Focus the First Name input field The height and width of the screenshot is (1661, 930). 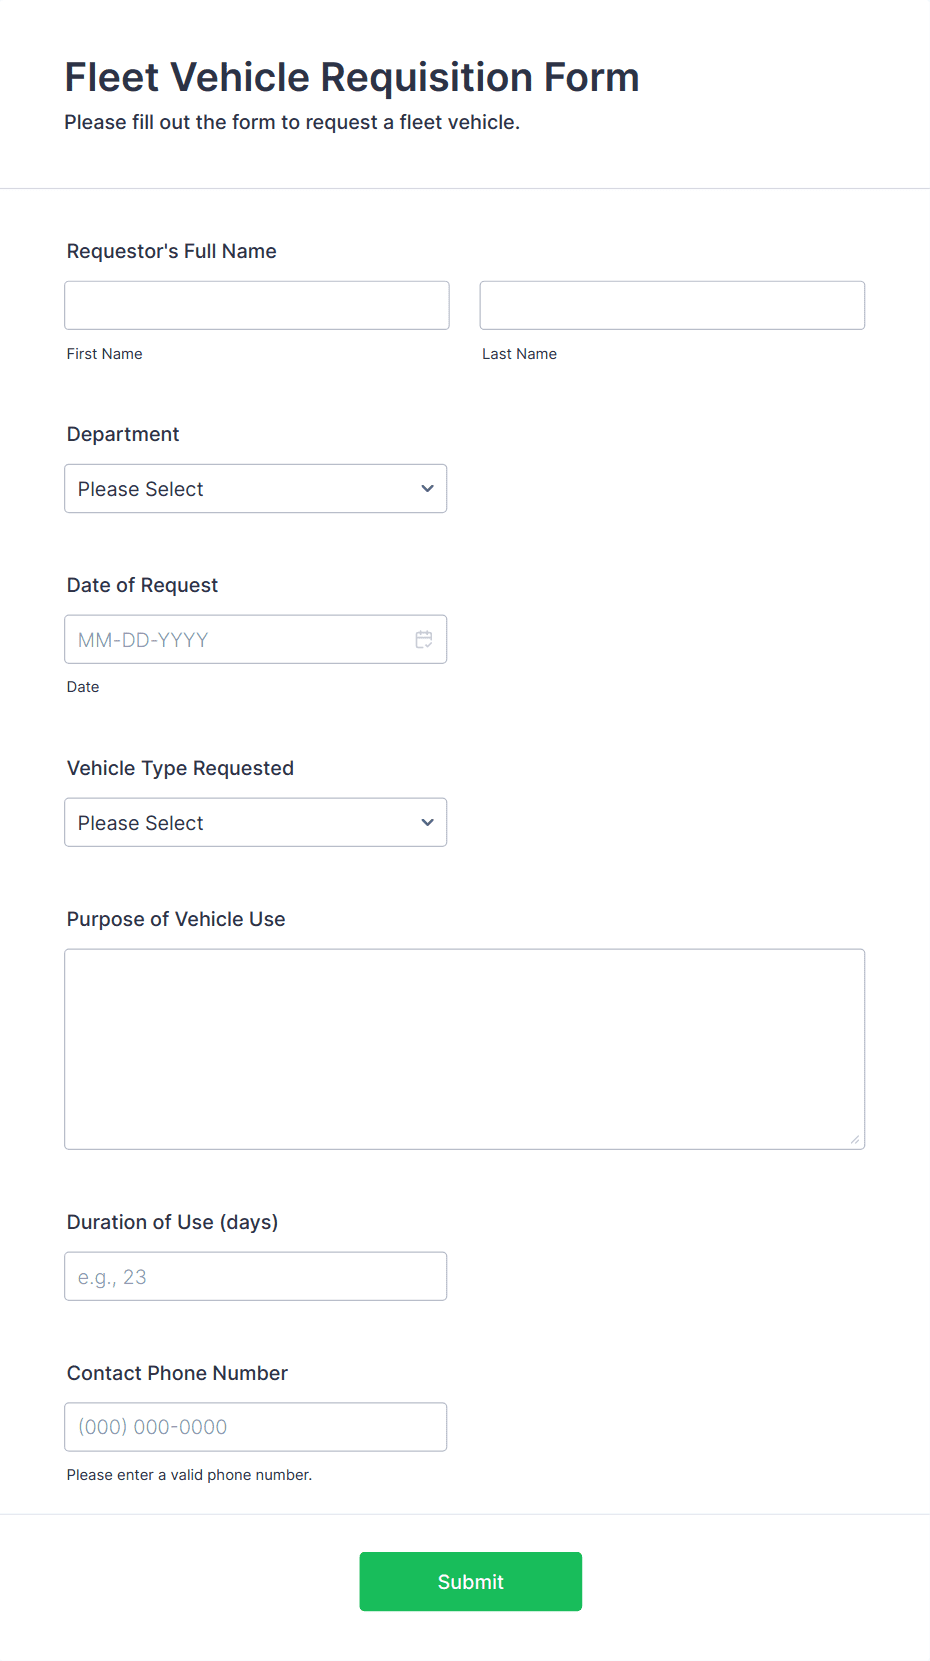click(257, 305)
